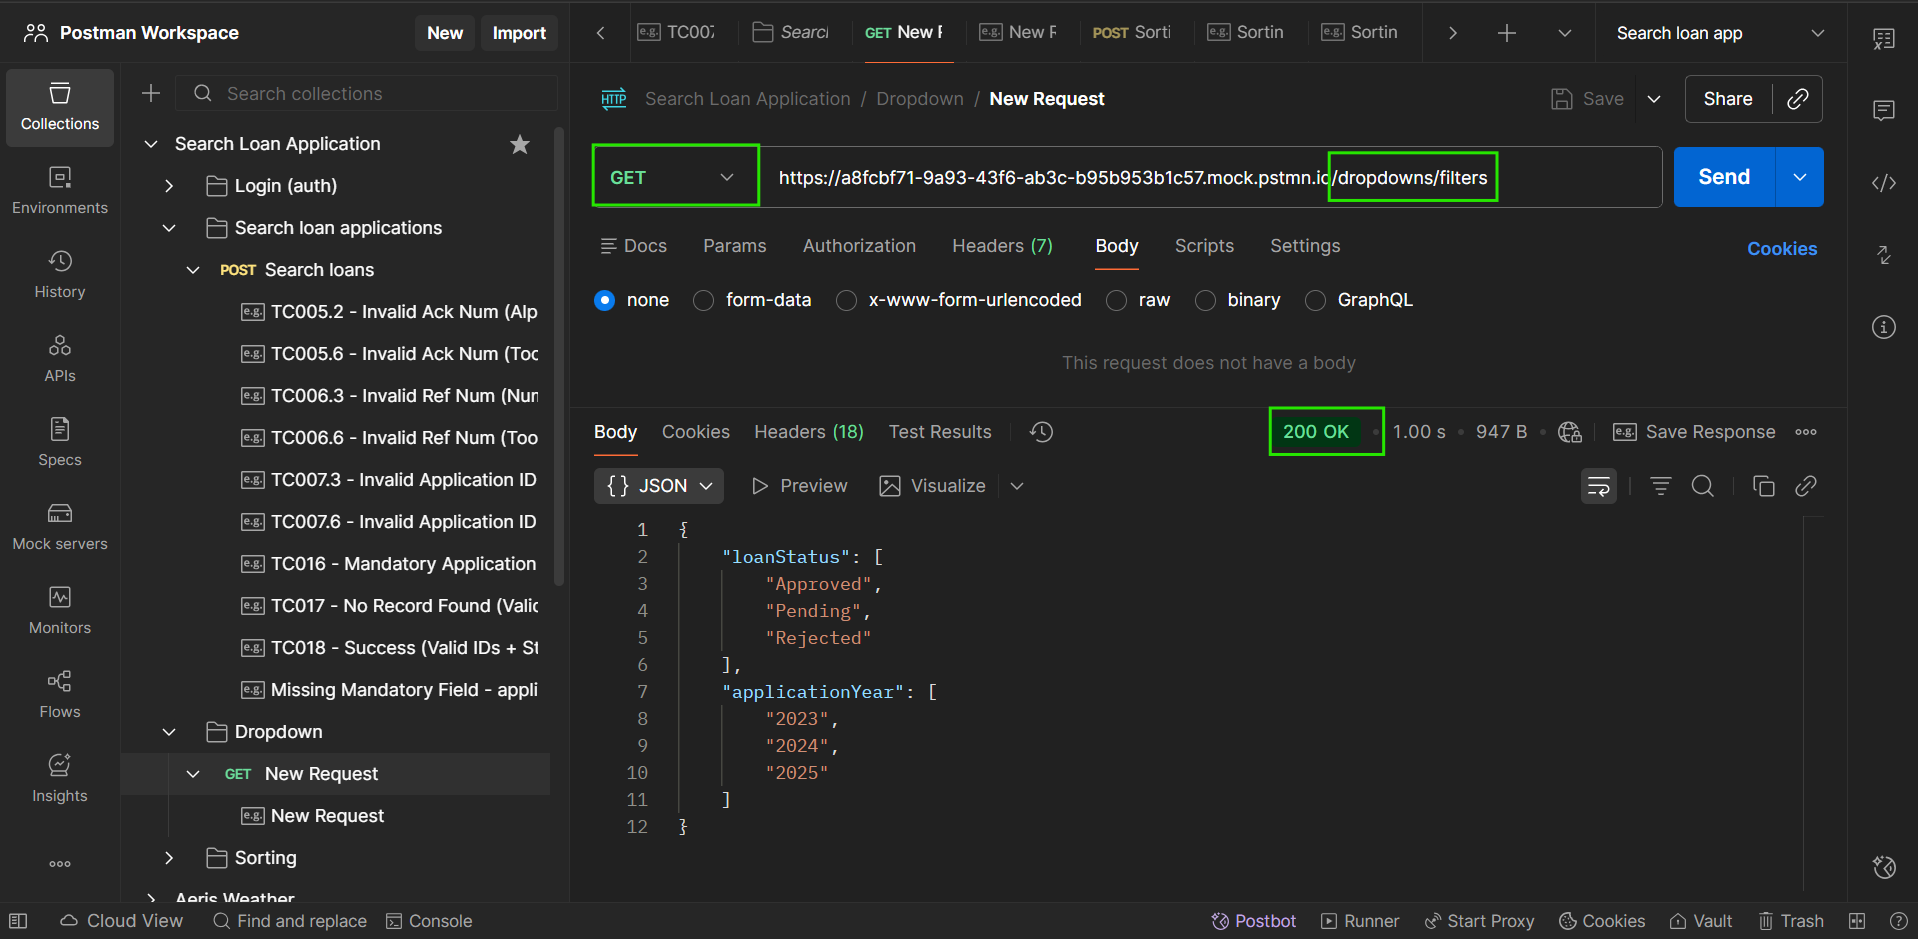Open the Console from the status bar
1918x939 pixels.
click(x=429, y=921)
